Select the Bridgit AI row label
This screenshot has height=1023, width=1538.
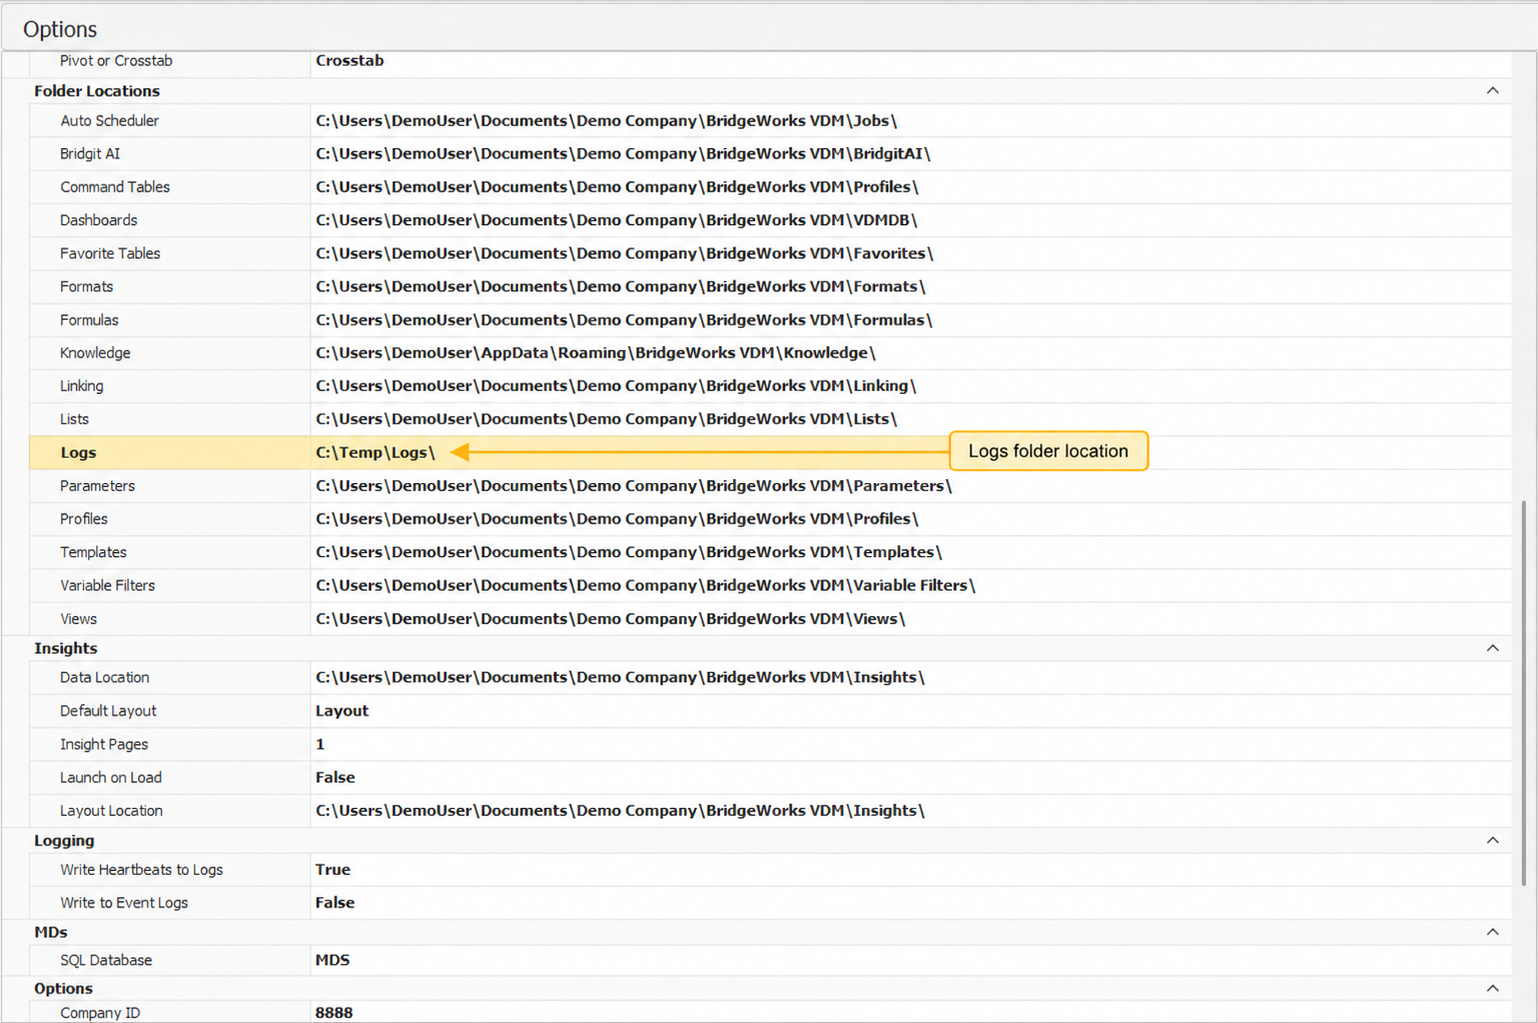(90, 154)
